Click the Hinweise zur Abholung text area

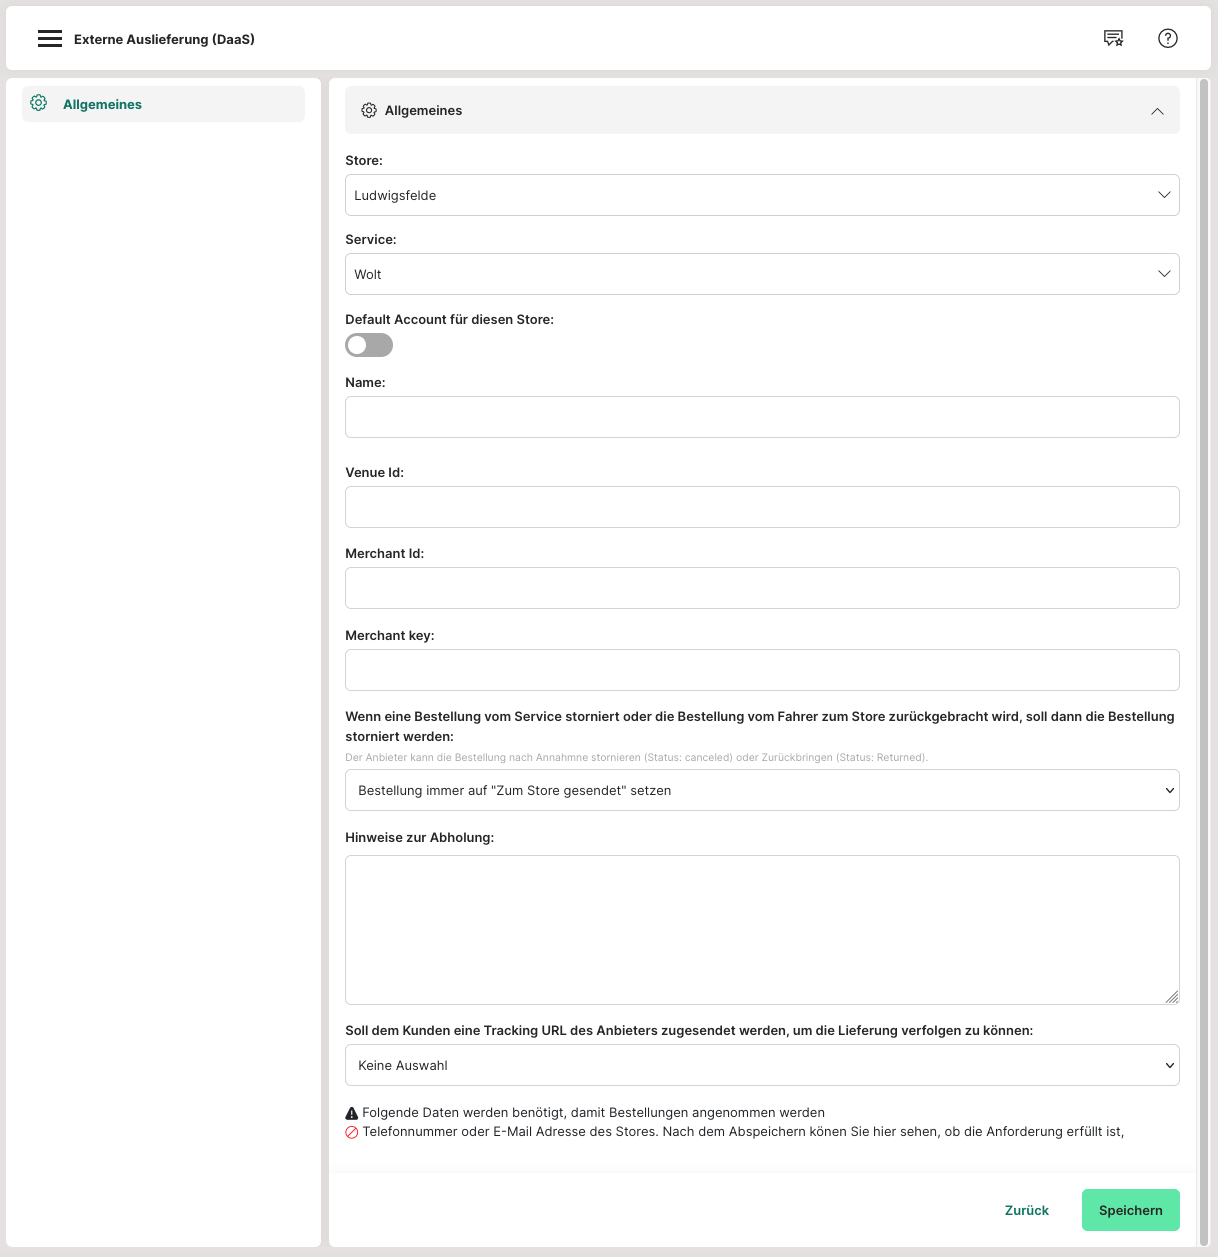tap(761, 929)
